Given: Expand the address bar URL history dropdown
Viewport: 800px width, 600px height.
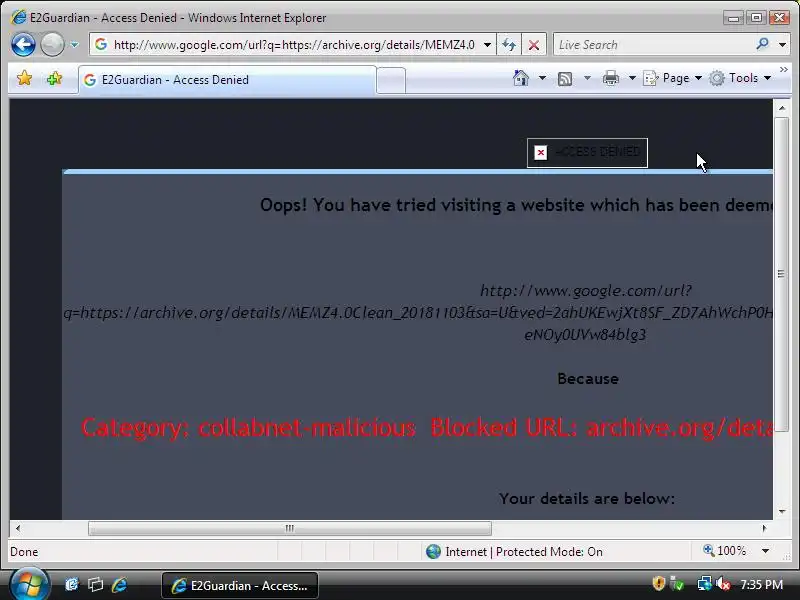Looking at the screenshot, I should tap(487, 45).
